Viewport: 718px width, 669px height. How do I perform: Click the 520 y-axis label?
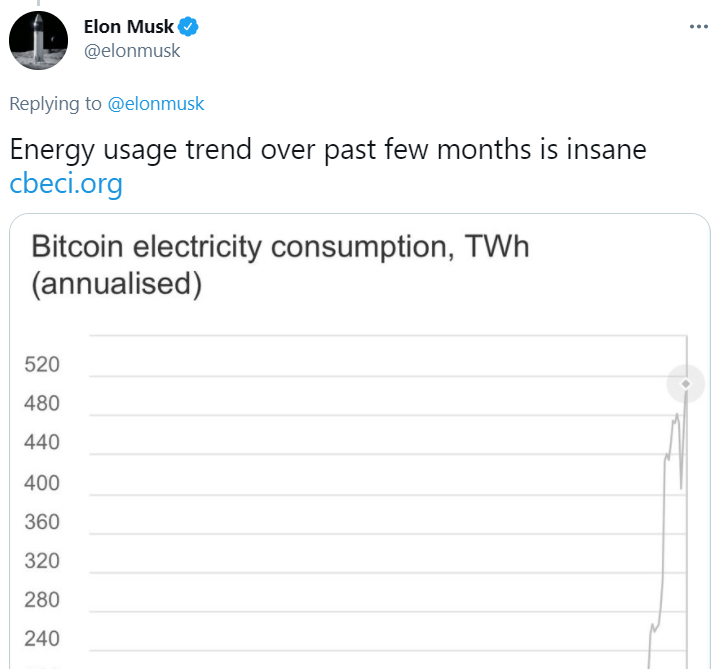42,365
